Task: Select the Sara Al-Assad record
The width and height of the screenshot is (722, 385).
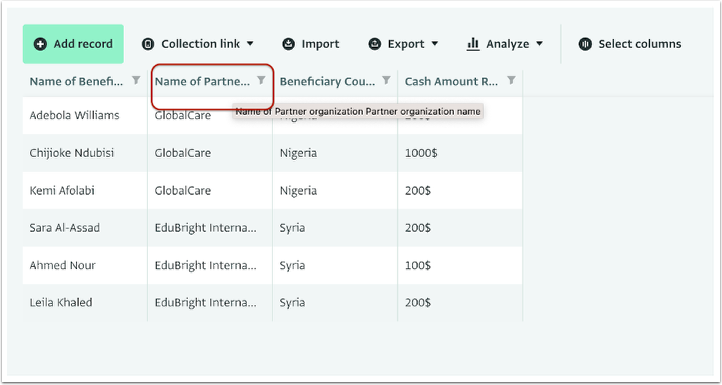Action: (273, 228)
